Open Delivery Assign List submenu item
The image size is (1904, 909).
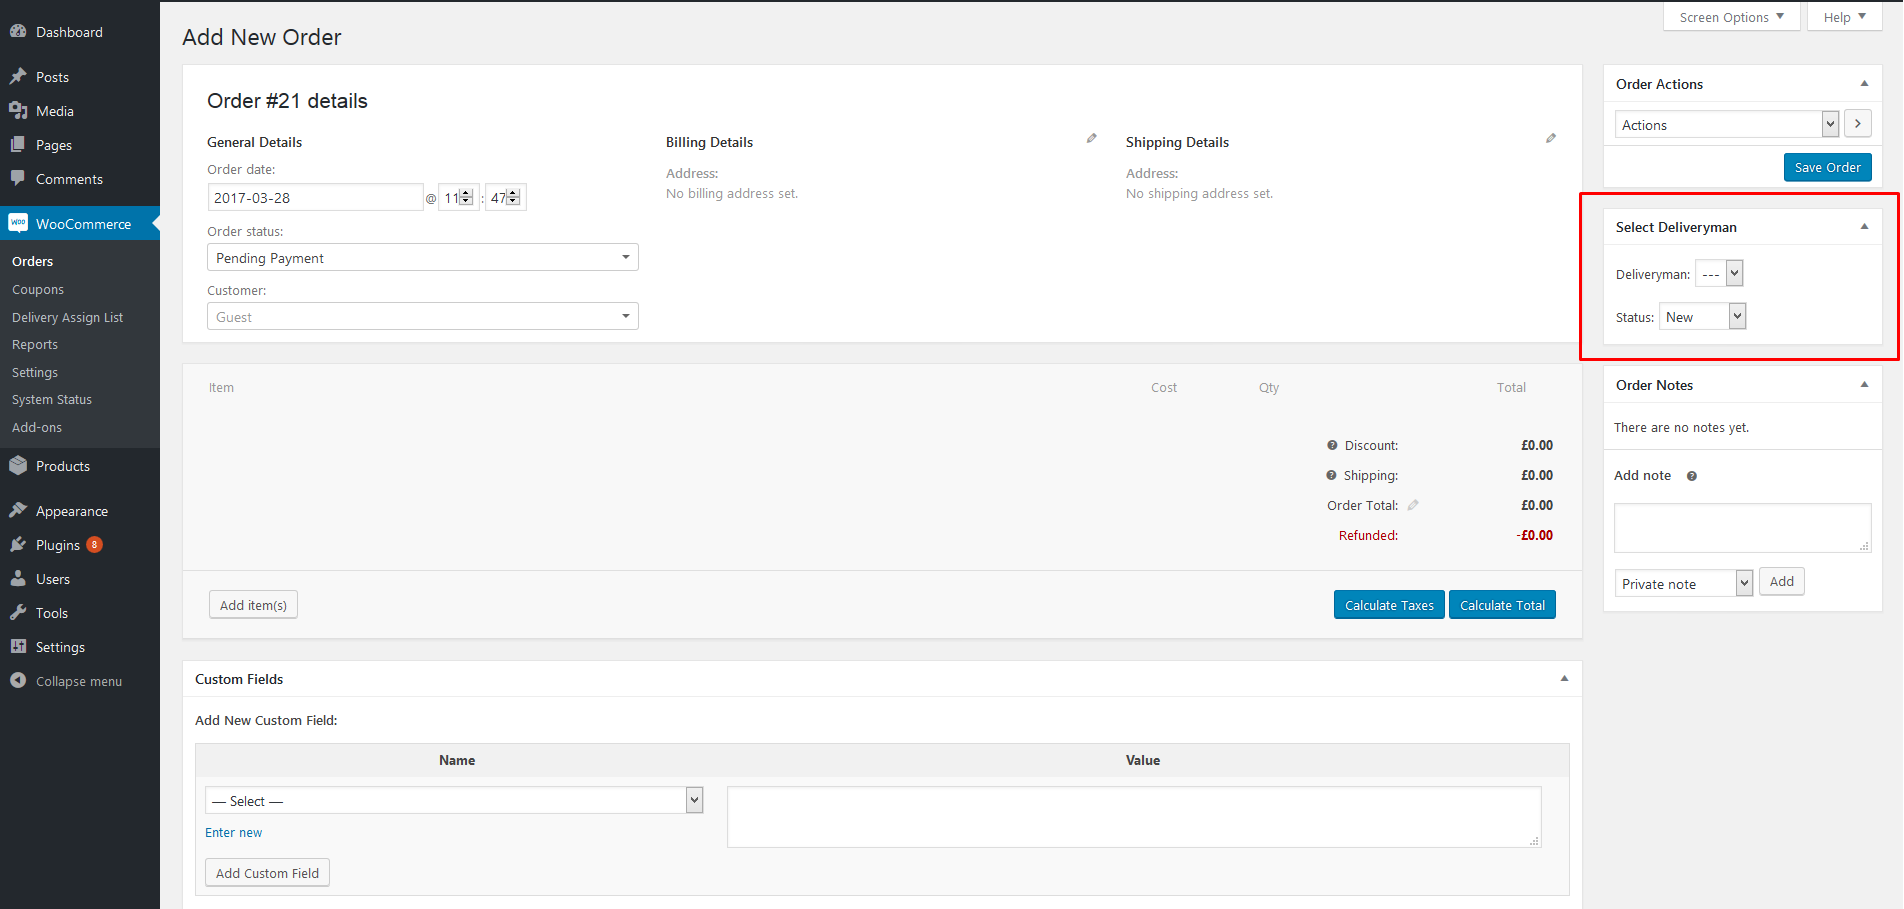point(67,317)
